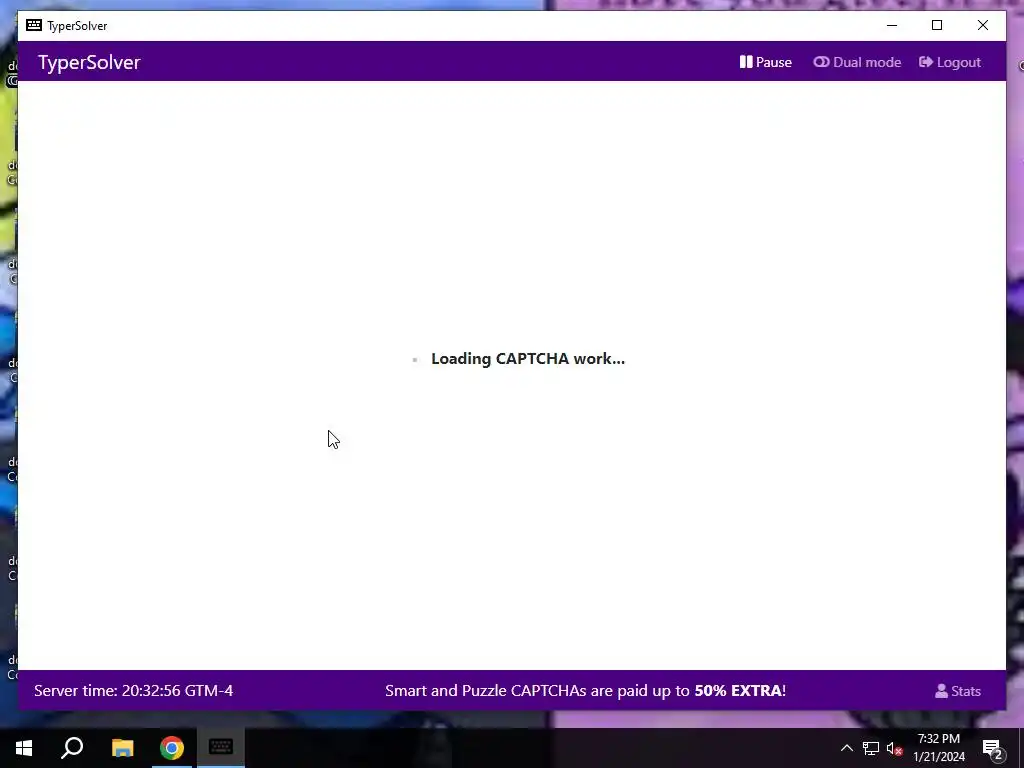The height and width of the screenshot is (768, 1024).
Task: Maximize the TyperSolver window
Action: pyautogui.click(x=937, y=25)
